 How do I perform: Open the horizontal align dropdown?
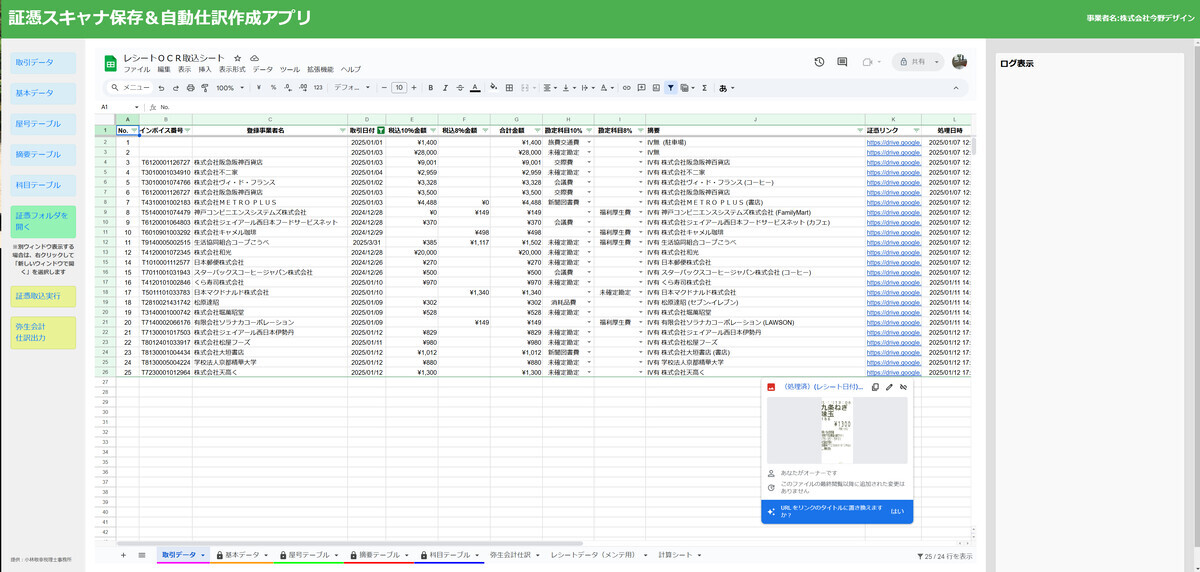(551, 88)
